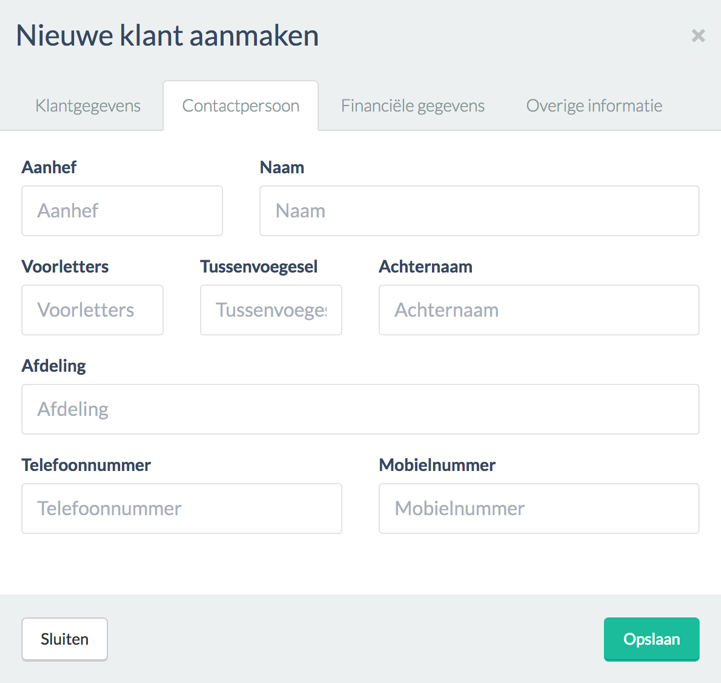Click the bold Telefoonnummer label text

(x=86, y=465)
